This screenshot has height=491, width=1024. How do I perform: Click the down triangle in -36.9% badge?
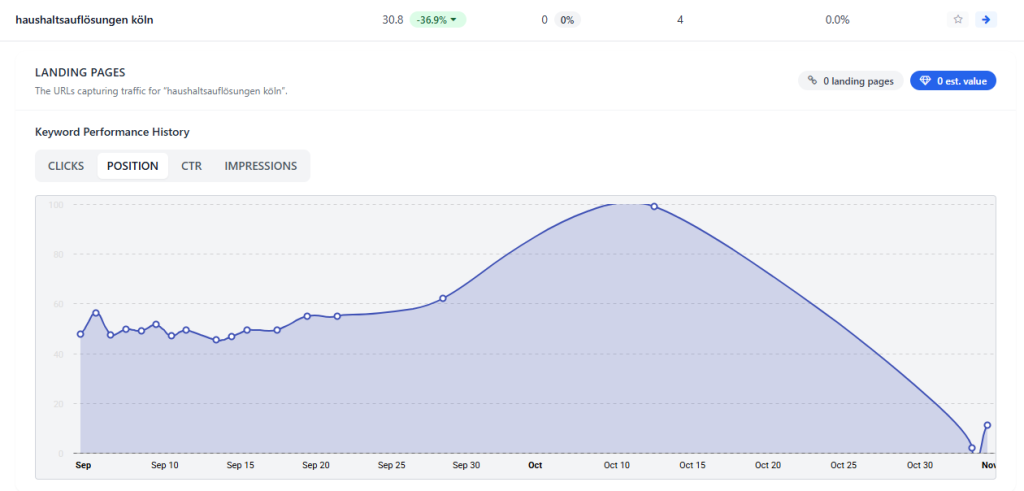(x=455, y=19)
